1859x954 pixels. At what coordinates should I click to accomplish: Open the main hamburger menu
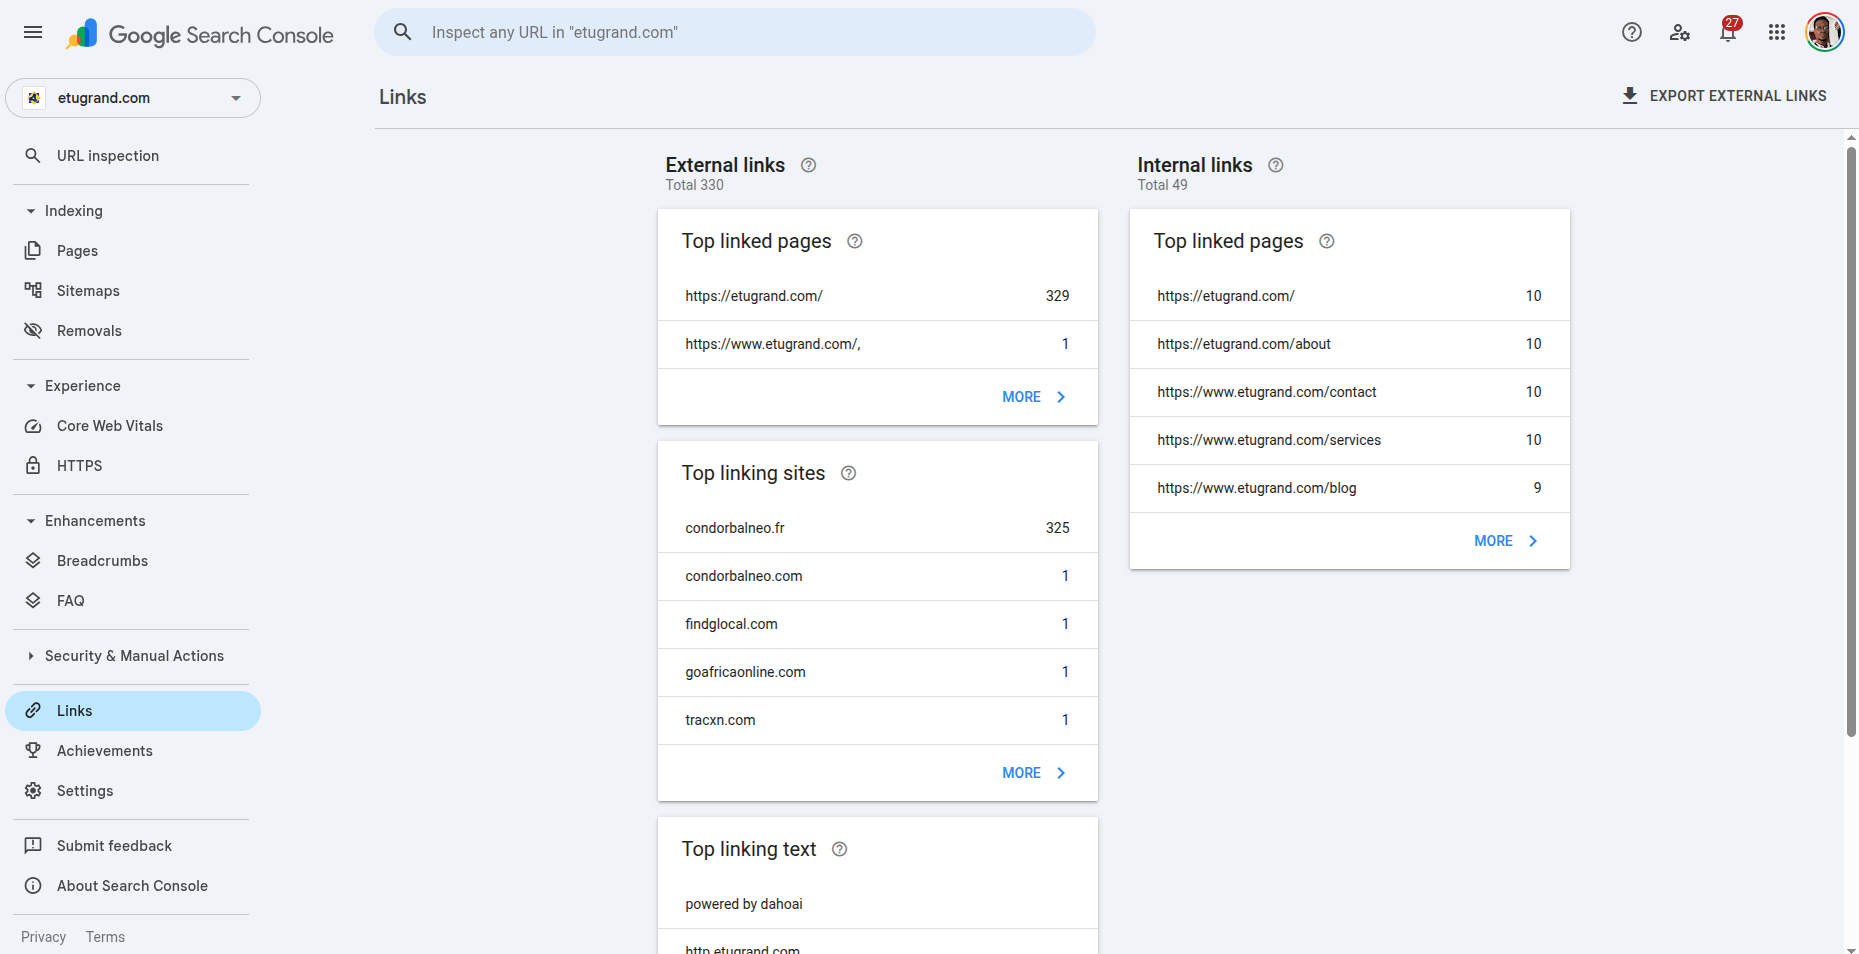click(33, 32)
